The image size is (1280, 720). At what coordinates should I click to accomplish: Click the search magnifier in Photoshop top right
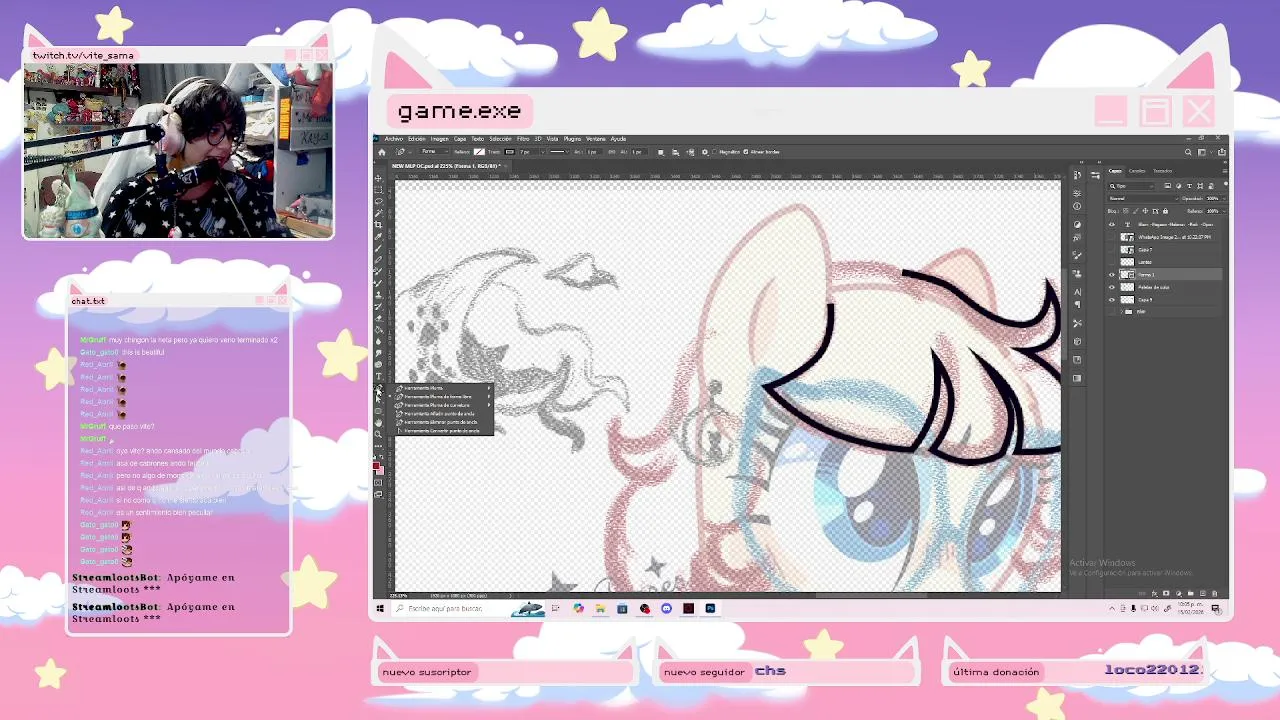pos(1188,152)
